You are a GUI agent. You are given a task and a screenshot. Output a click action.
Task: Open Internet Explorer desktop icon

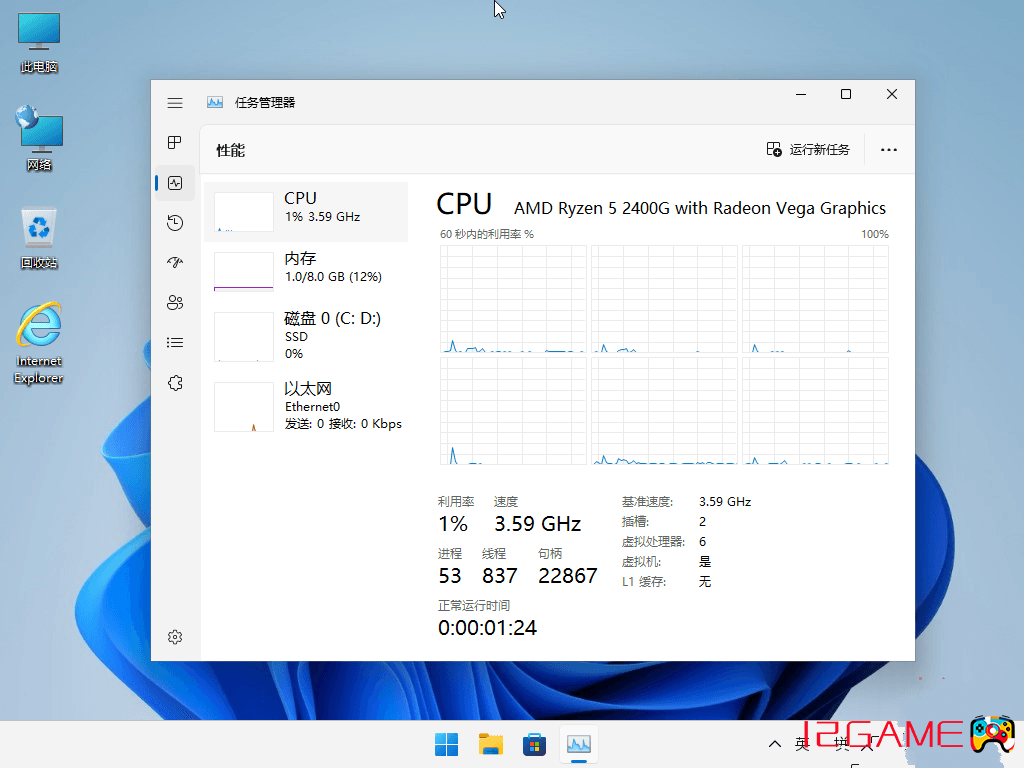(x=39, y=343)
